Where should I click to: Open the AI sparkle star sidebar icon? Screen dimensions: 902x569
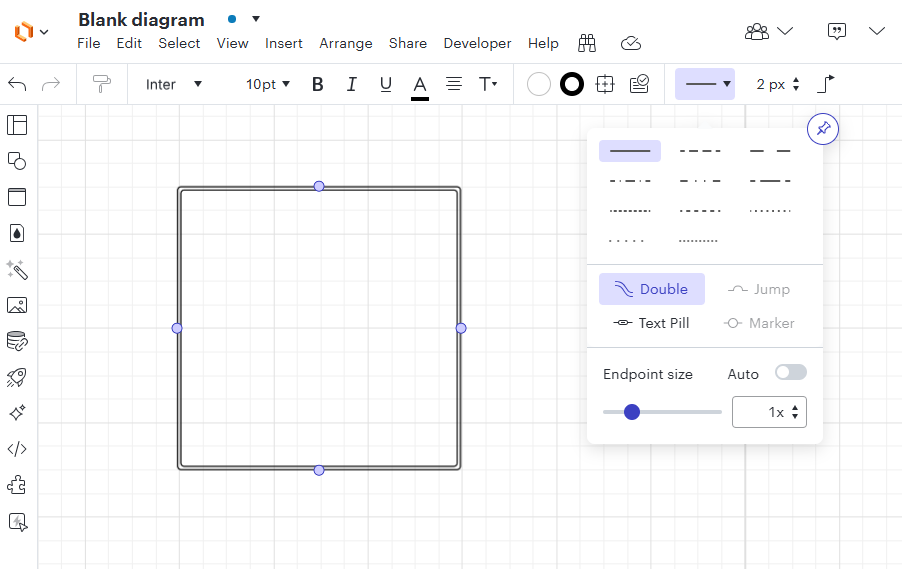pyautogui.click(x=17, y=413)
